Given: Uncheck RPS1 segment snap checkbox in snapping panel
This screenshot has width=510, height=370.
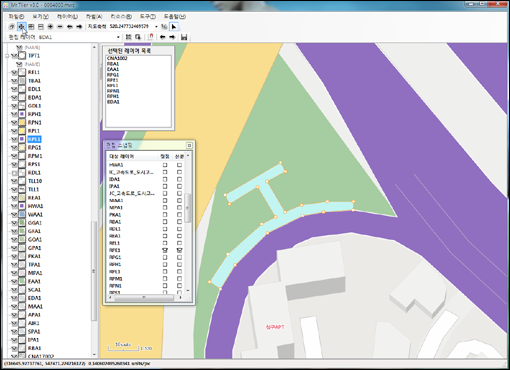Looking at the screenshot, I should tap(179, 250).
